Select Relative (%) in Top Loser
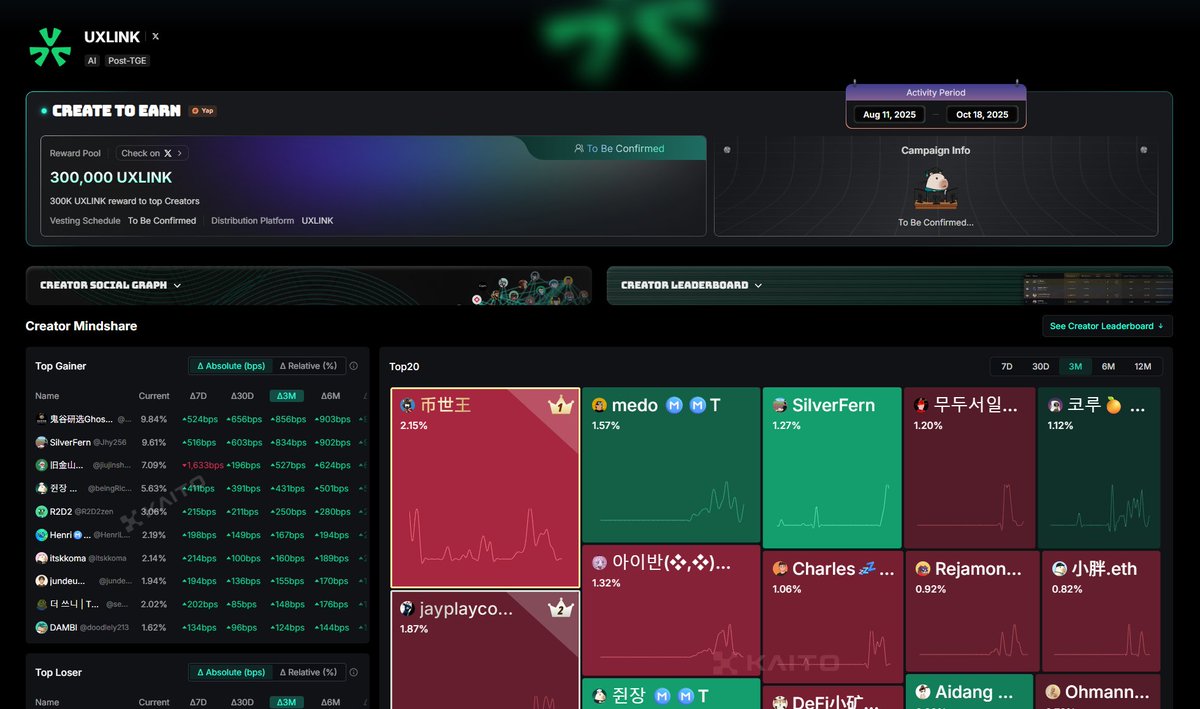This screenshot has height=709, width=1200. 308,672
